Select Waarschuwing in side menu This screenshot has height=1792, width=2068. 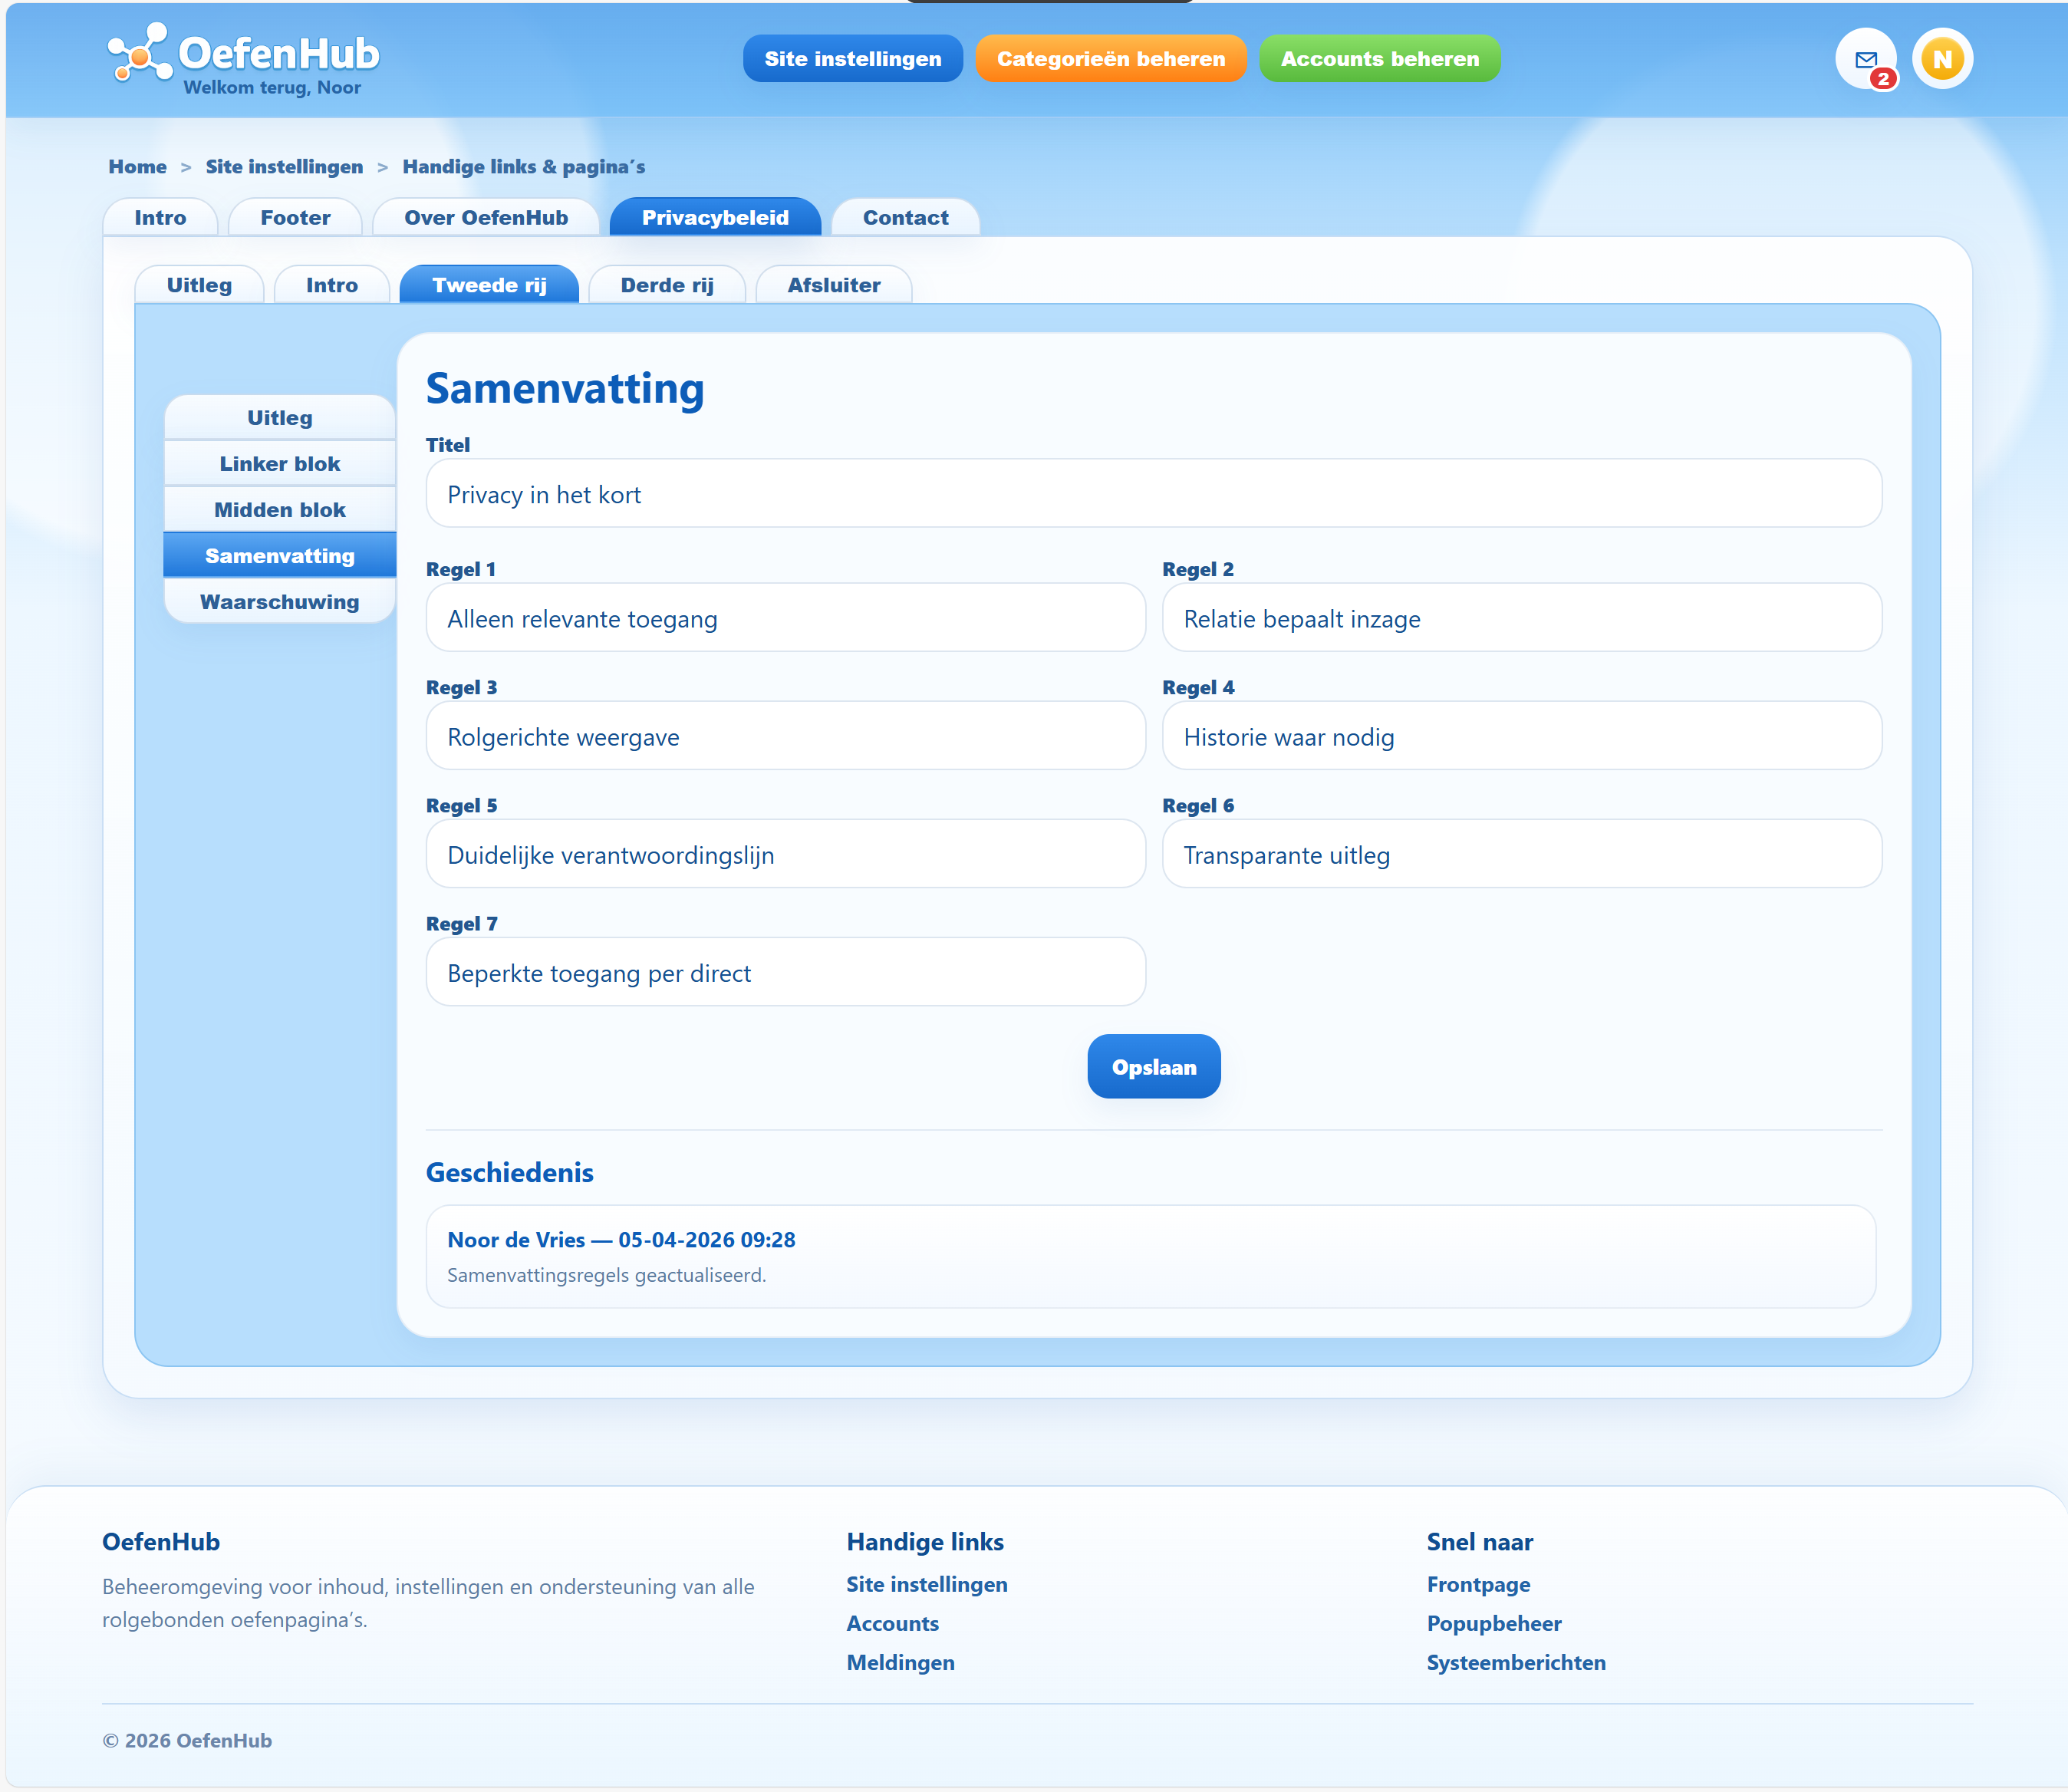(280, 602)
